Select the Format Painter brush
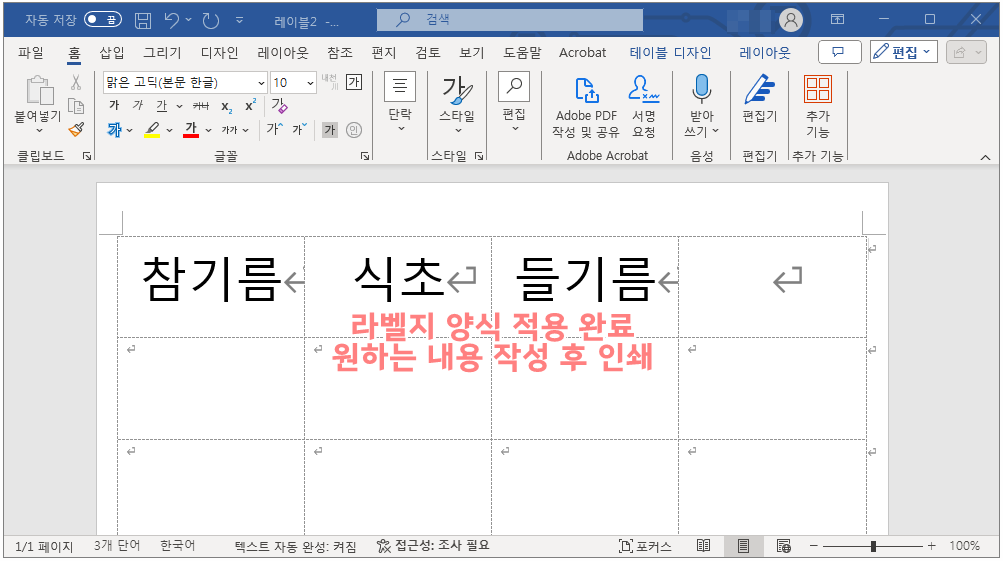This screenshot has height=561, width=1003. click(76, 130)
